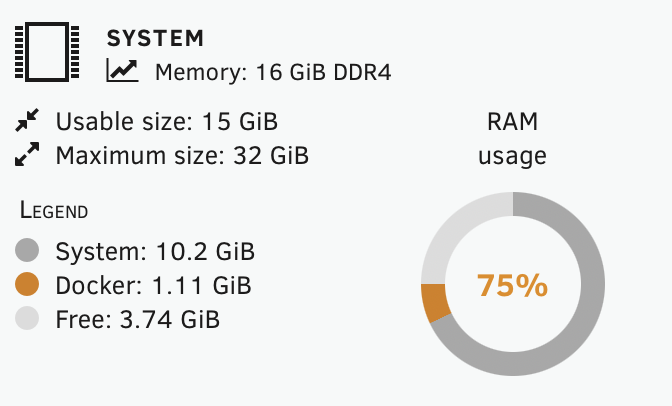Select the gray System legend circle
This screenshot has width=672, height=406.
[x=27, y=250]
